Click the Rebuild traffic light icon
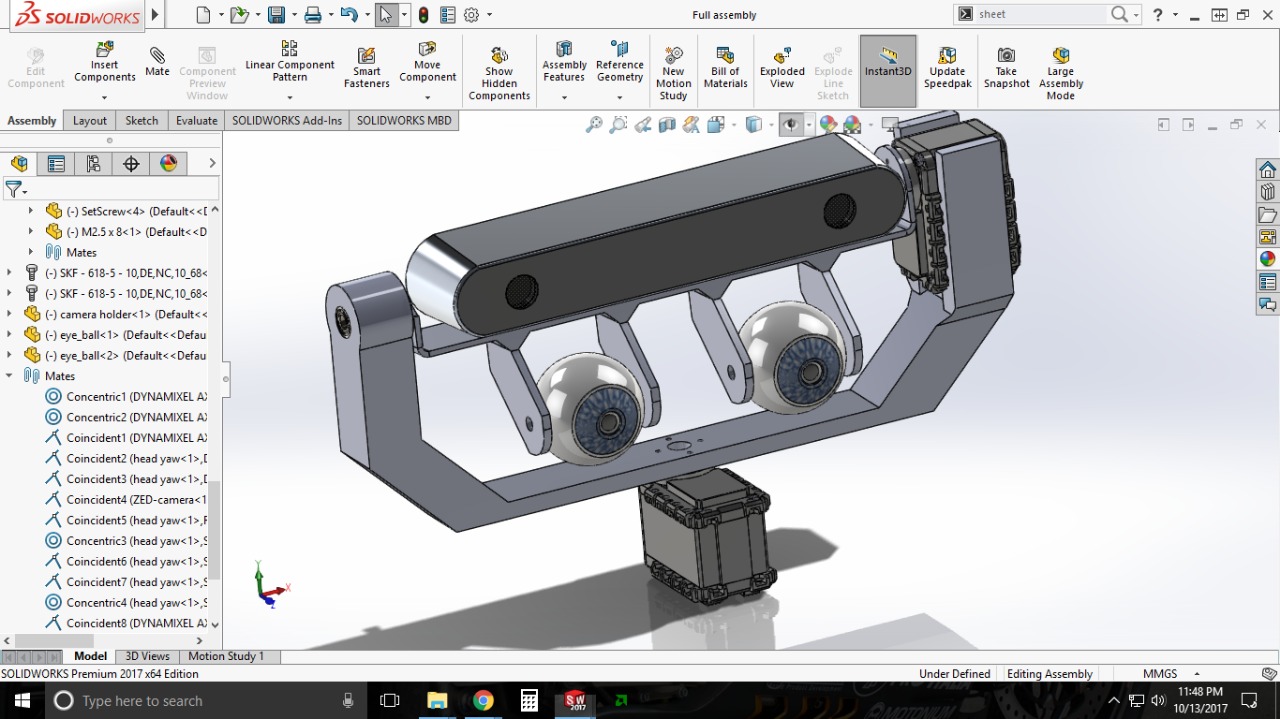 (423, 15)
